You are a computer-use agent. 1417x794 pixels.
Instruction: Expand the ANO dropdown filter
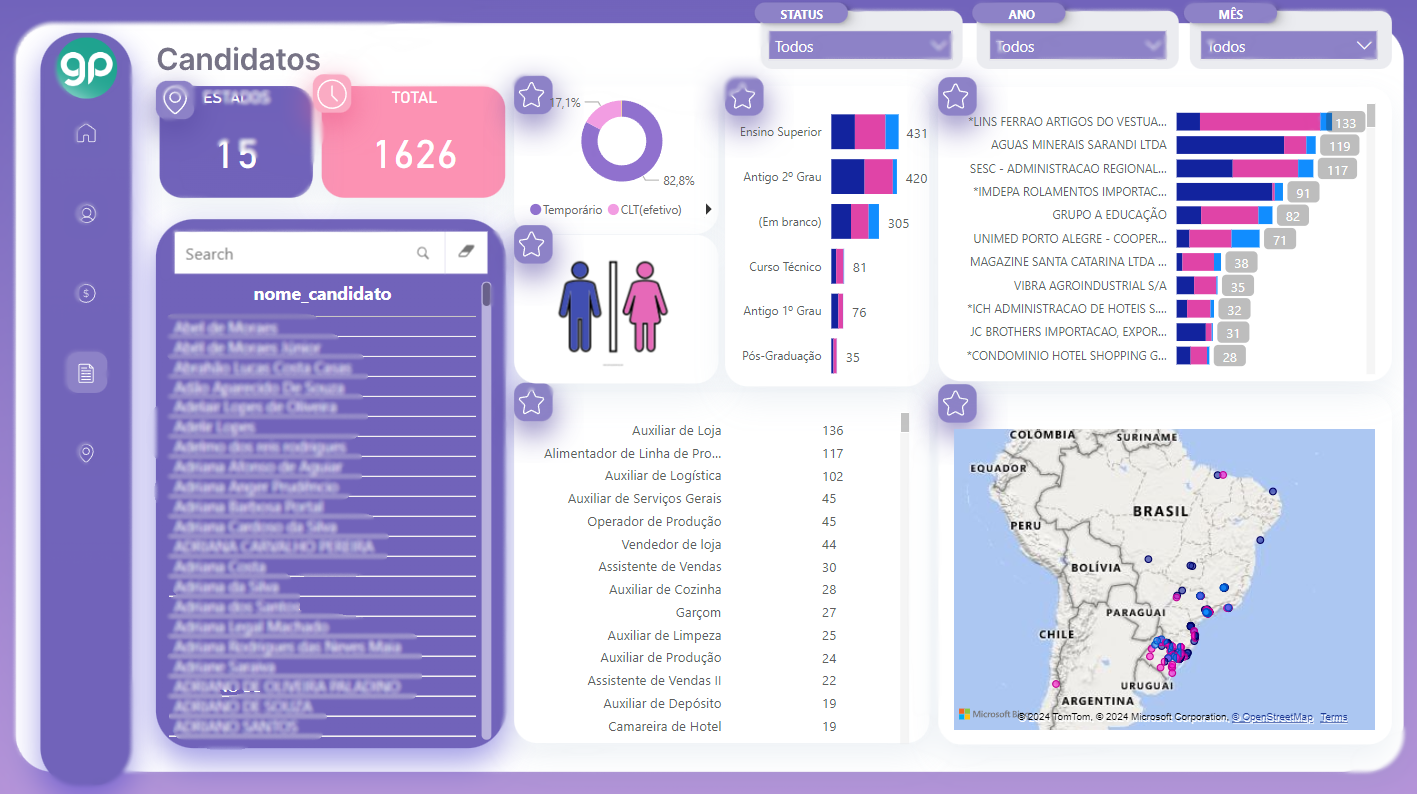tap(1077, 46)
